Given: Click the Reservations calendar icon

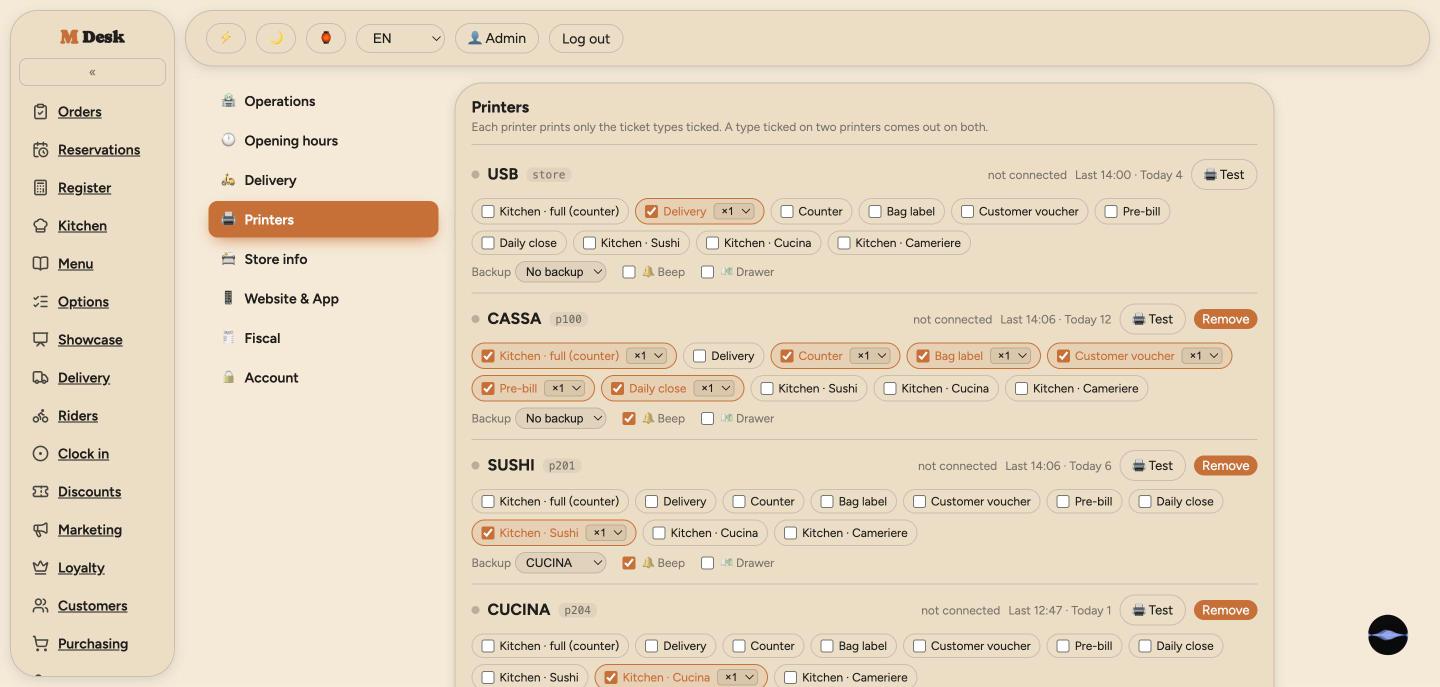Looking at the screenshot, I should tap(40, 150).
